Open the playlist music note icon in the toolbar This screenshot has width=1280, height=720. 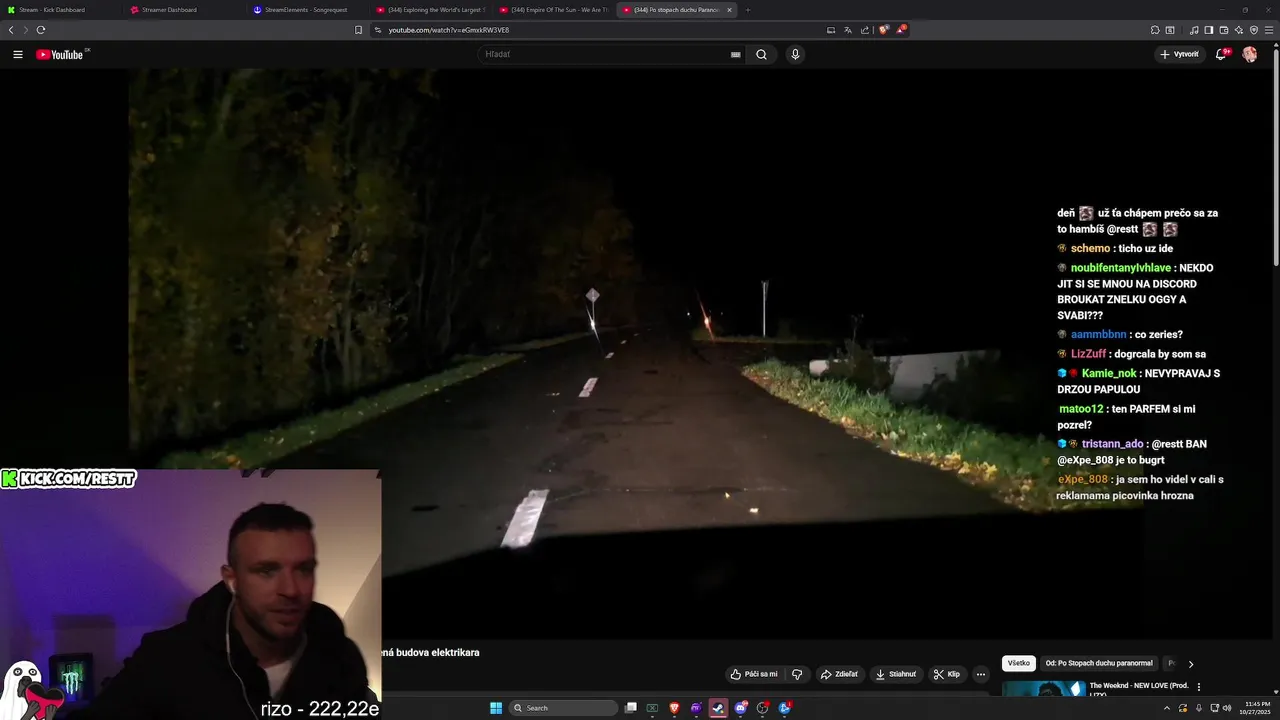(1194, 30)
